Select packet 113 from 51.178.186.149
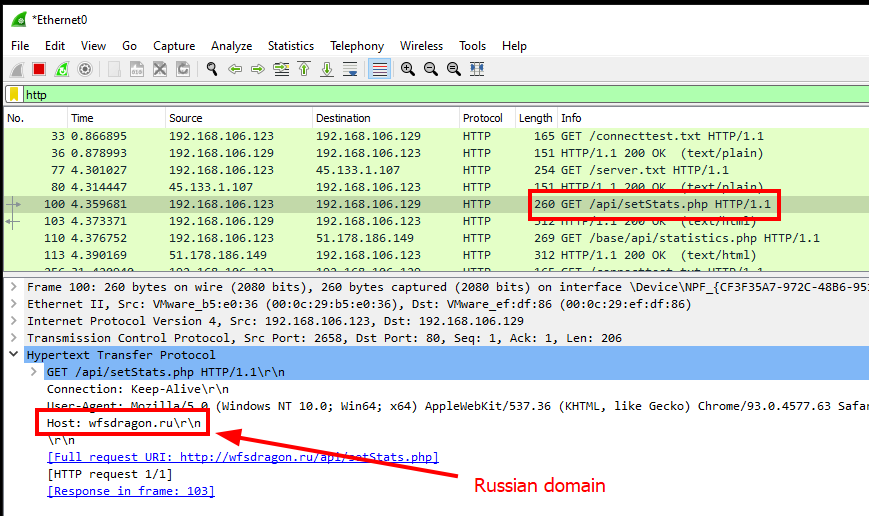 436,255
